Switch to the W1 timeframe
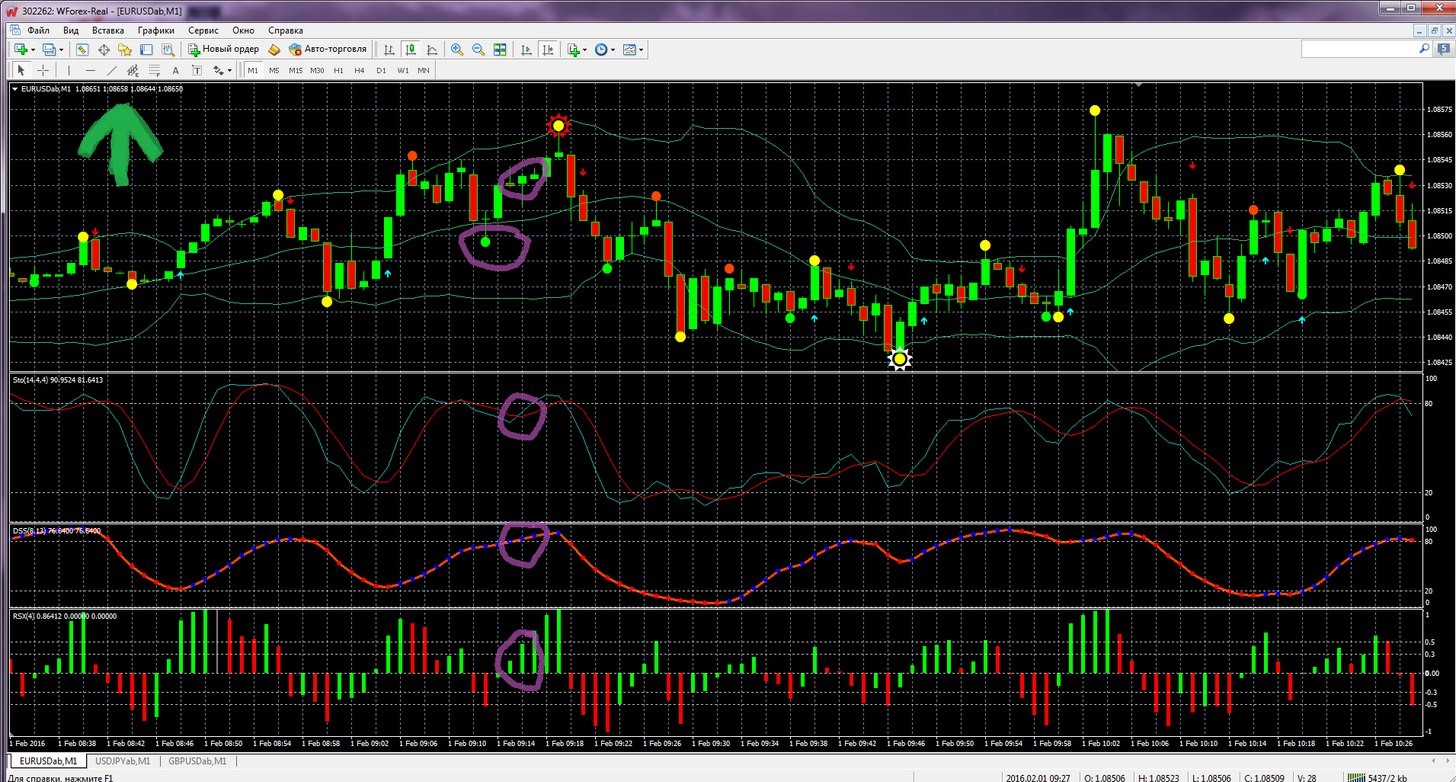The image size is (1456, 782). 402,70
